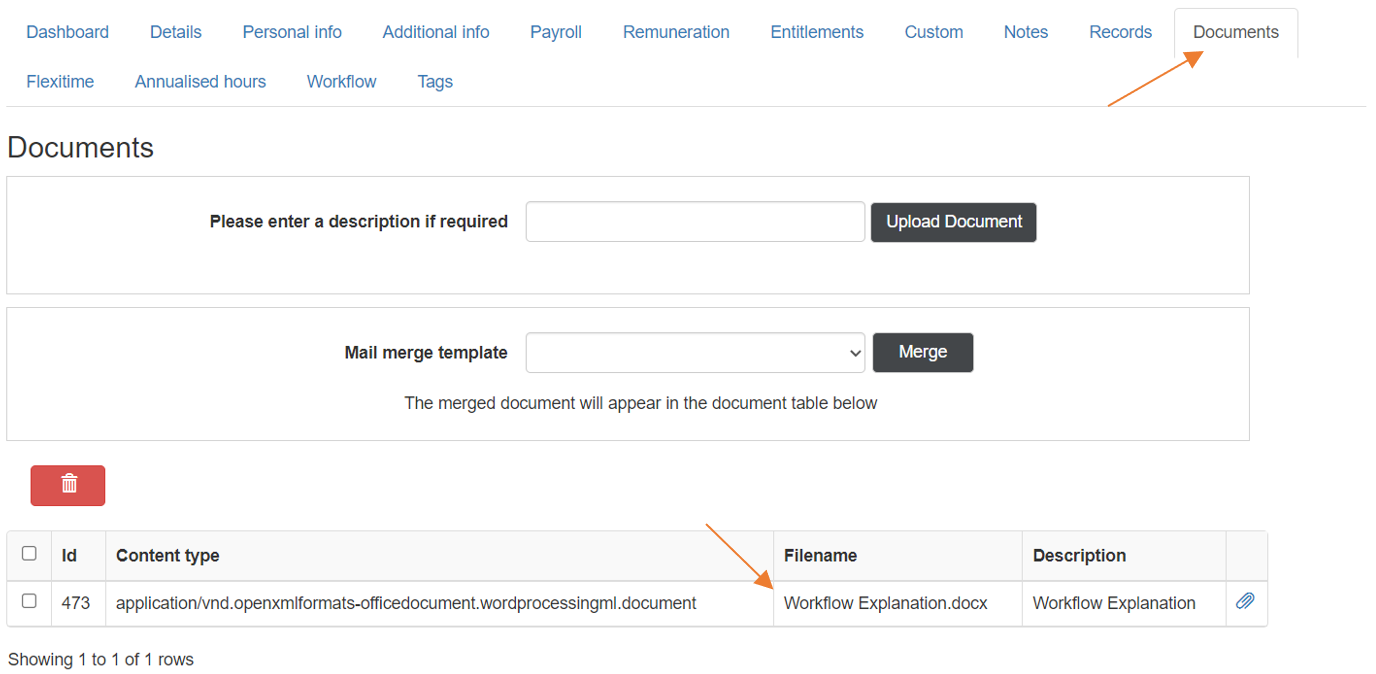
Task: Open the Mail merge template dropdown
Action: [x=695, y=352]
